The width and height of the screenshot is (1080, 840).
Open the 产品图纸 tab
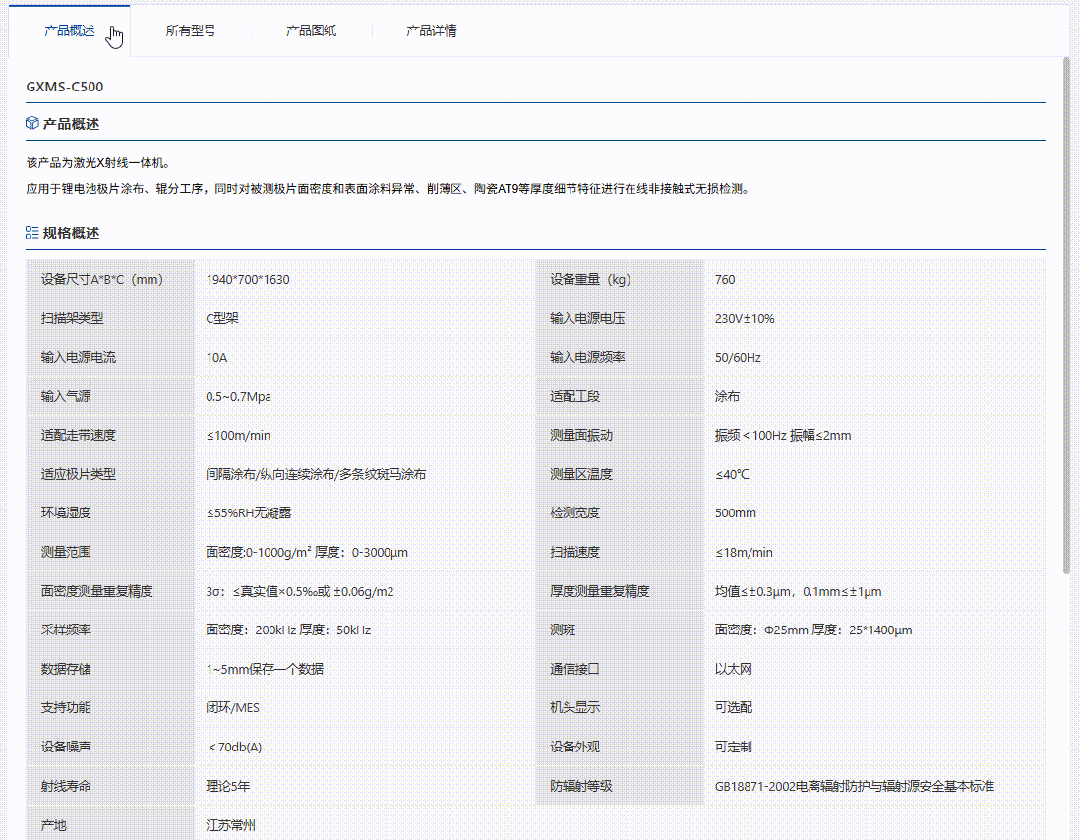click(x=311, y=30)
